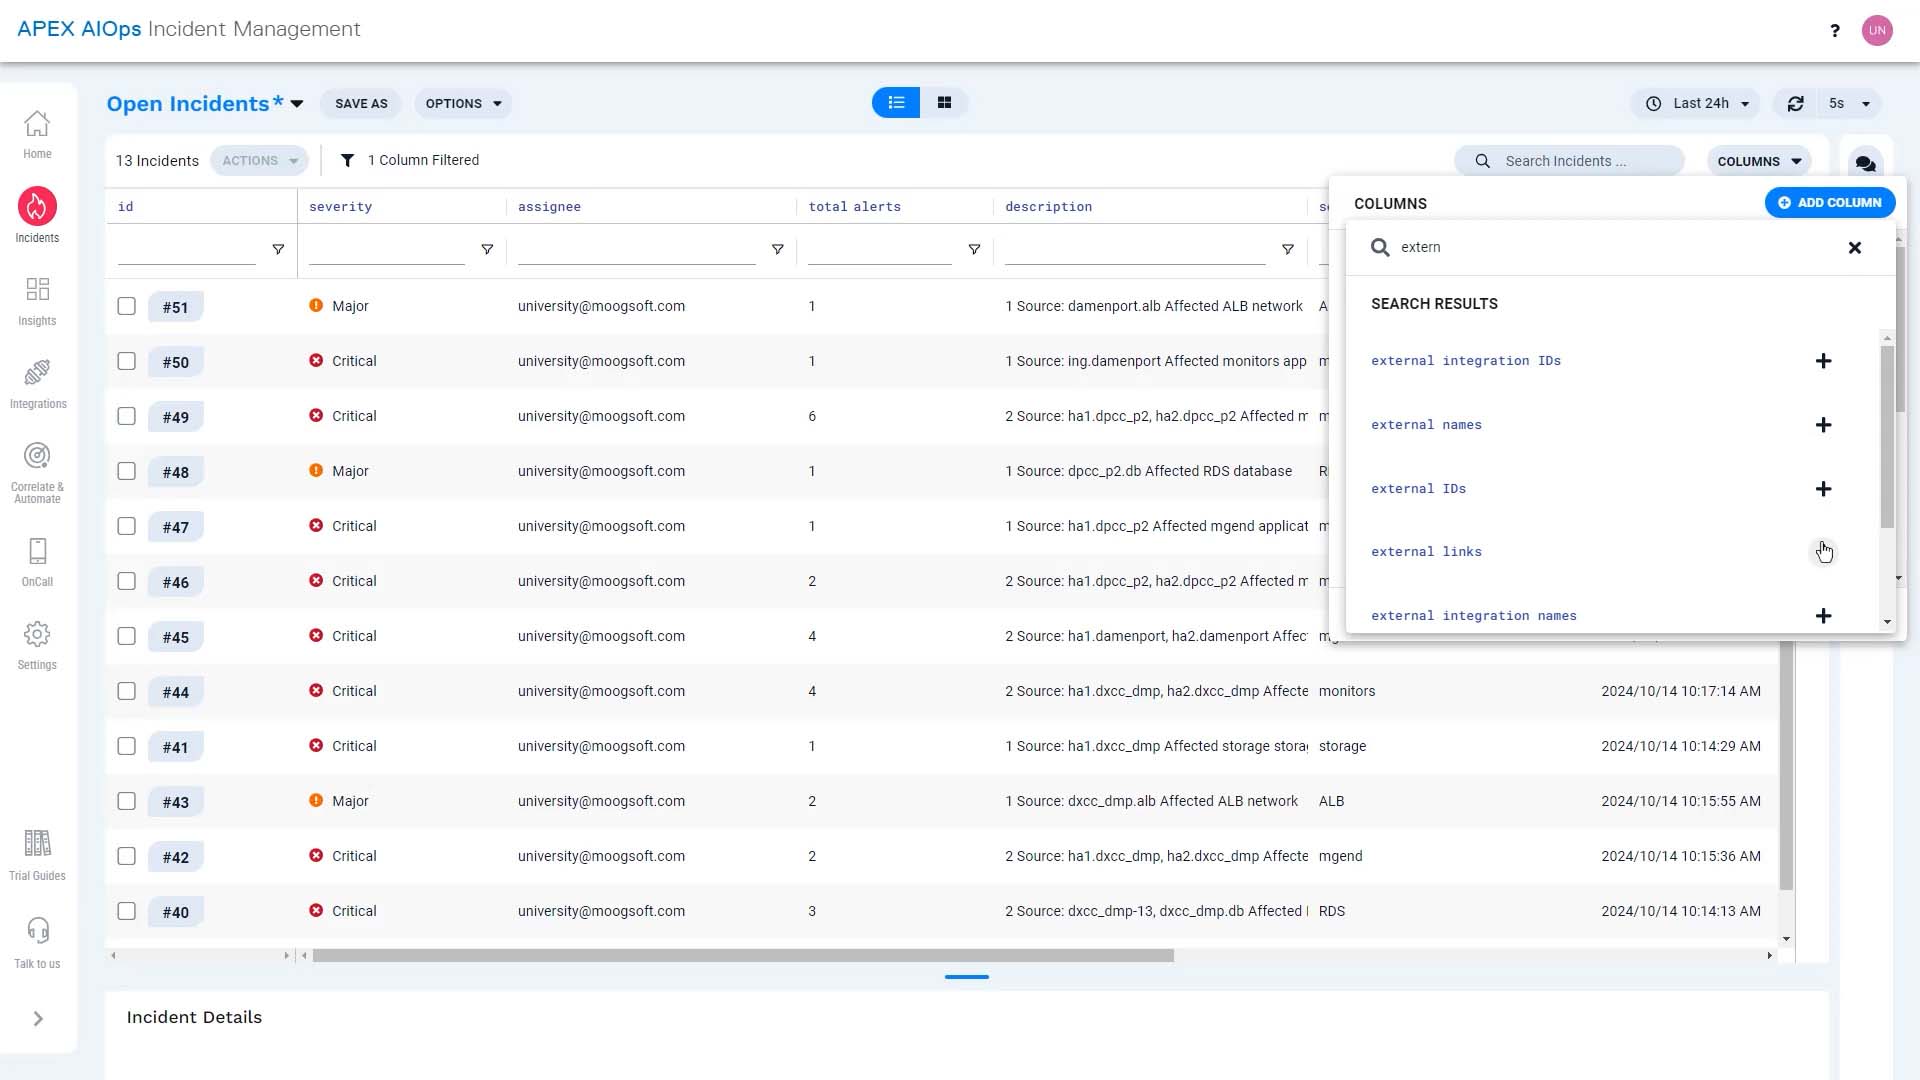Click the refresh icon
1920x1080 pixels.
point(1796,103)
